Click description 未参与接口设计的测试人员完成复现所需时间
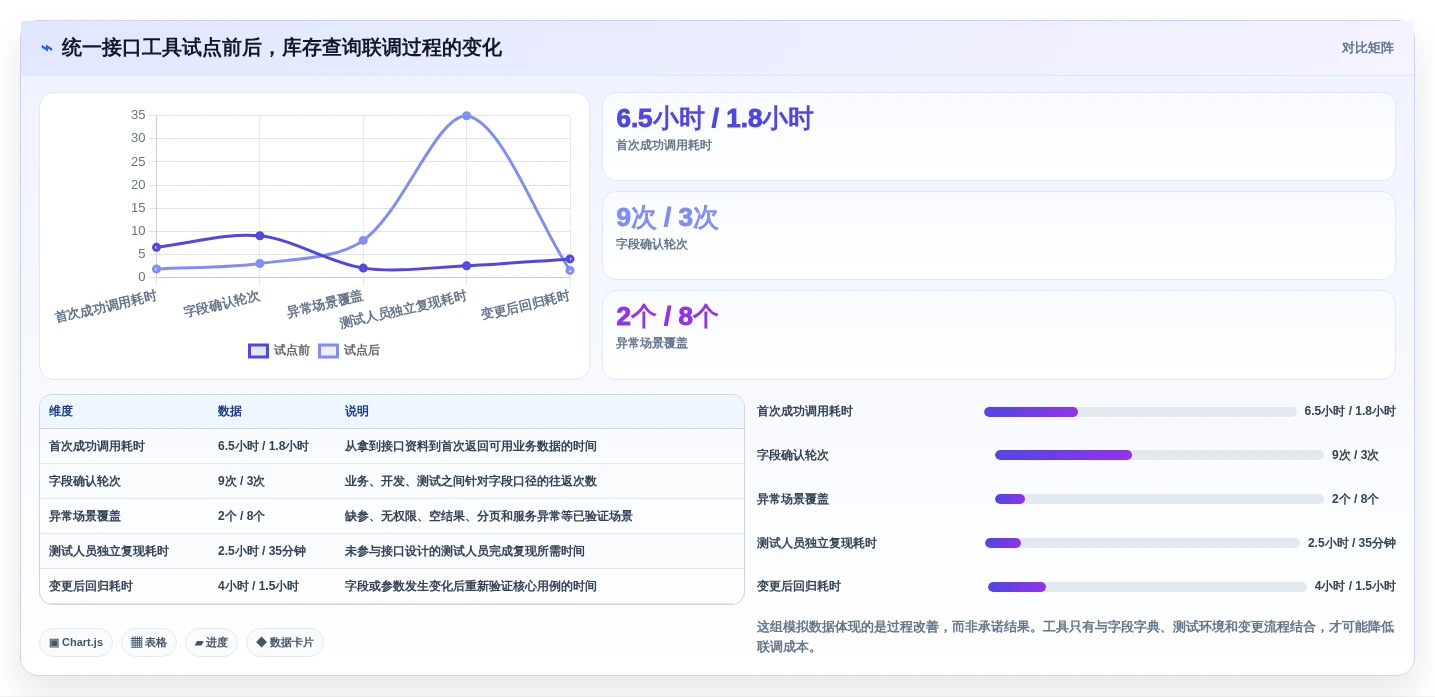Viewport: 1435px width, 697px height. [465, 552]
